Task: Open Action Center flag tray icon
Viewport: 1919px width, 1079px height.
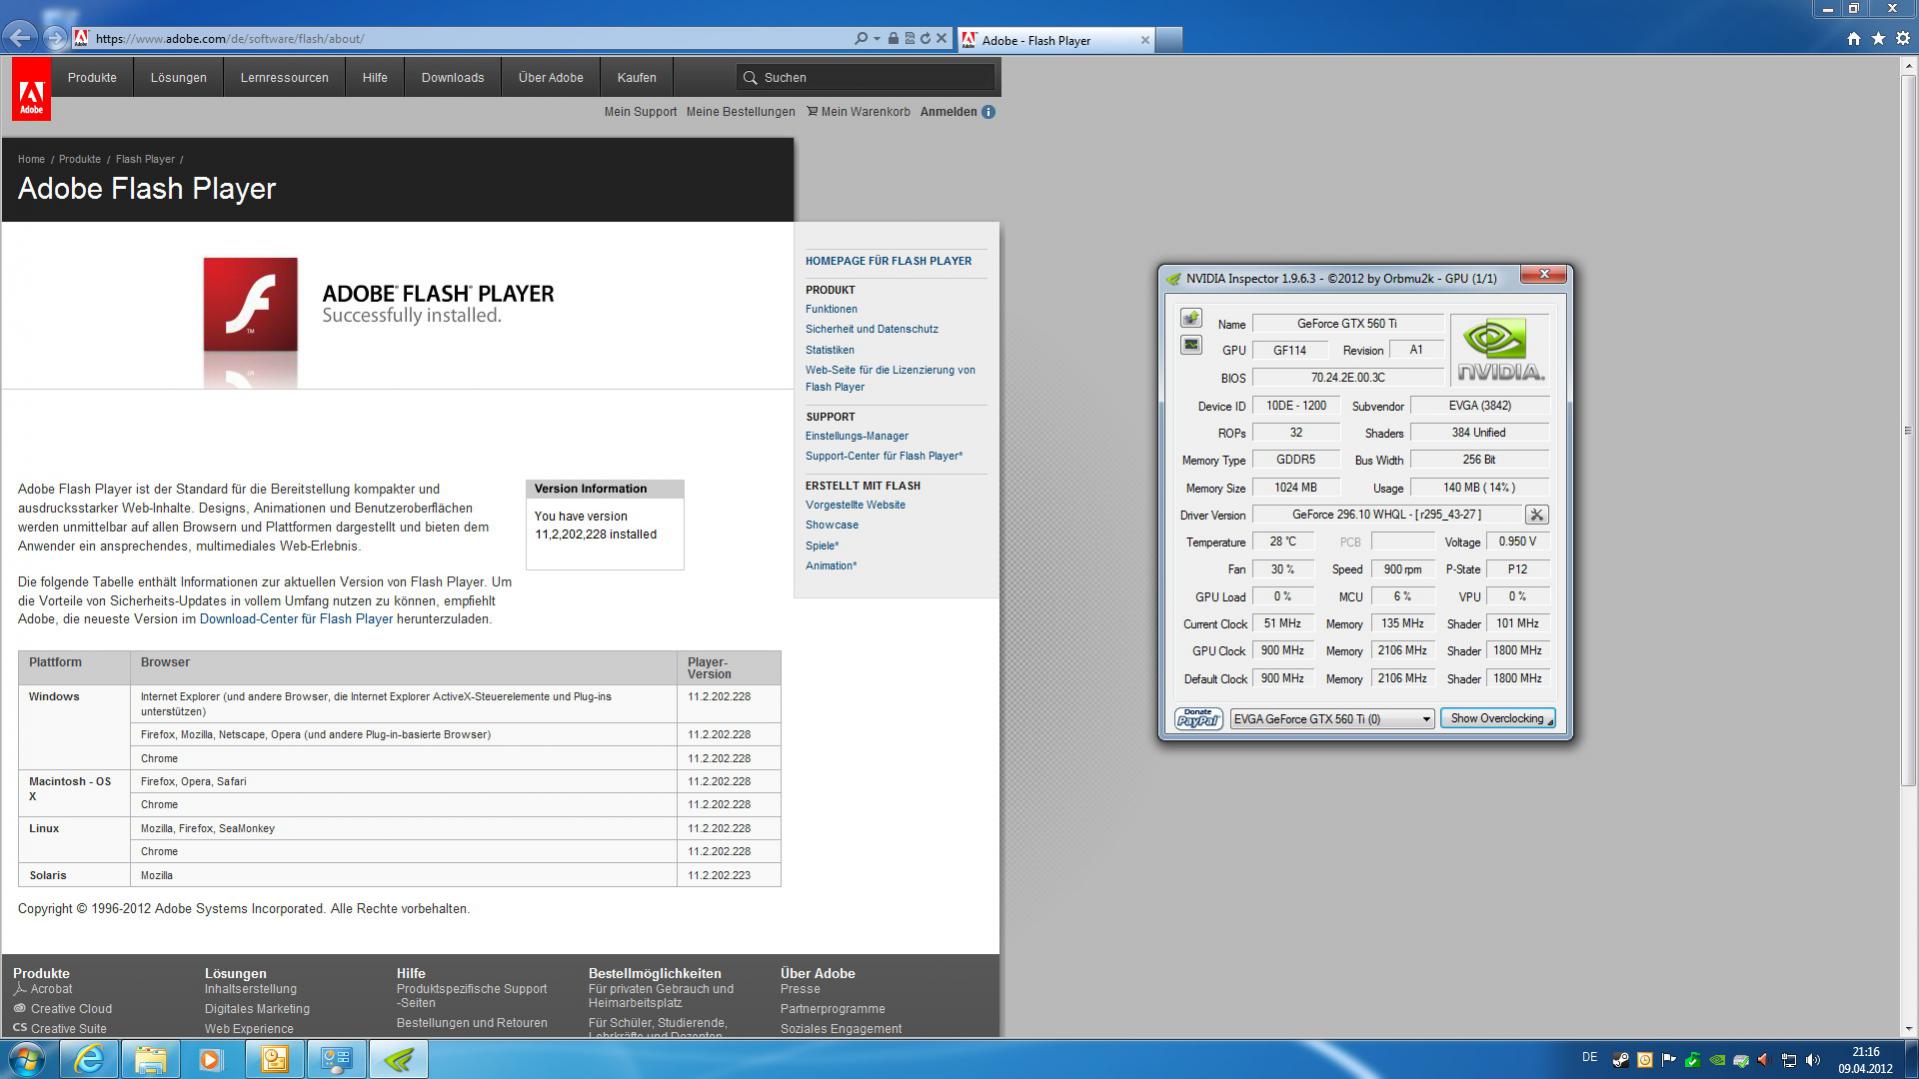Action: 1668,1060
